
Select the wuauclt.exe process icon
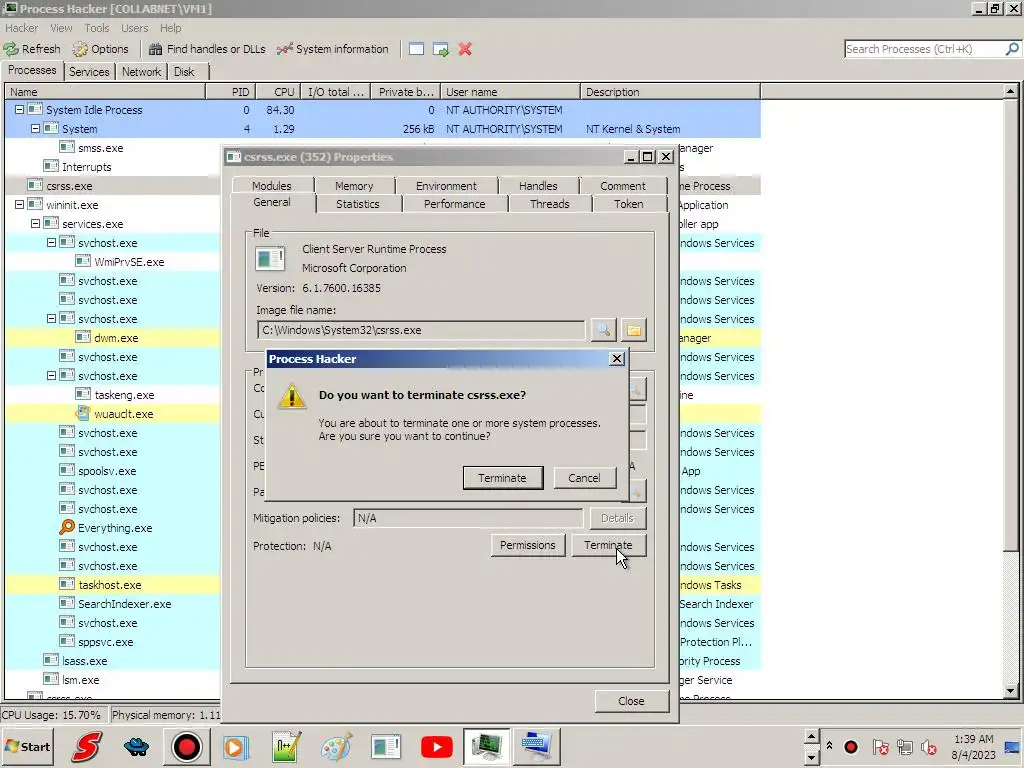[83, 413]
